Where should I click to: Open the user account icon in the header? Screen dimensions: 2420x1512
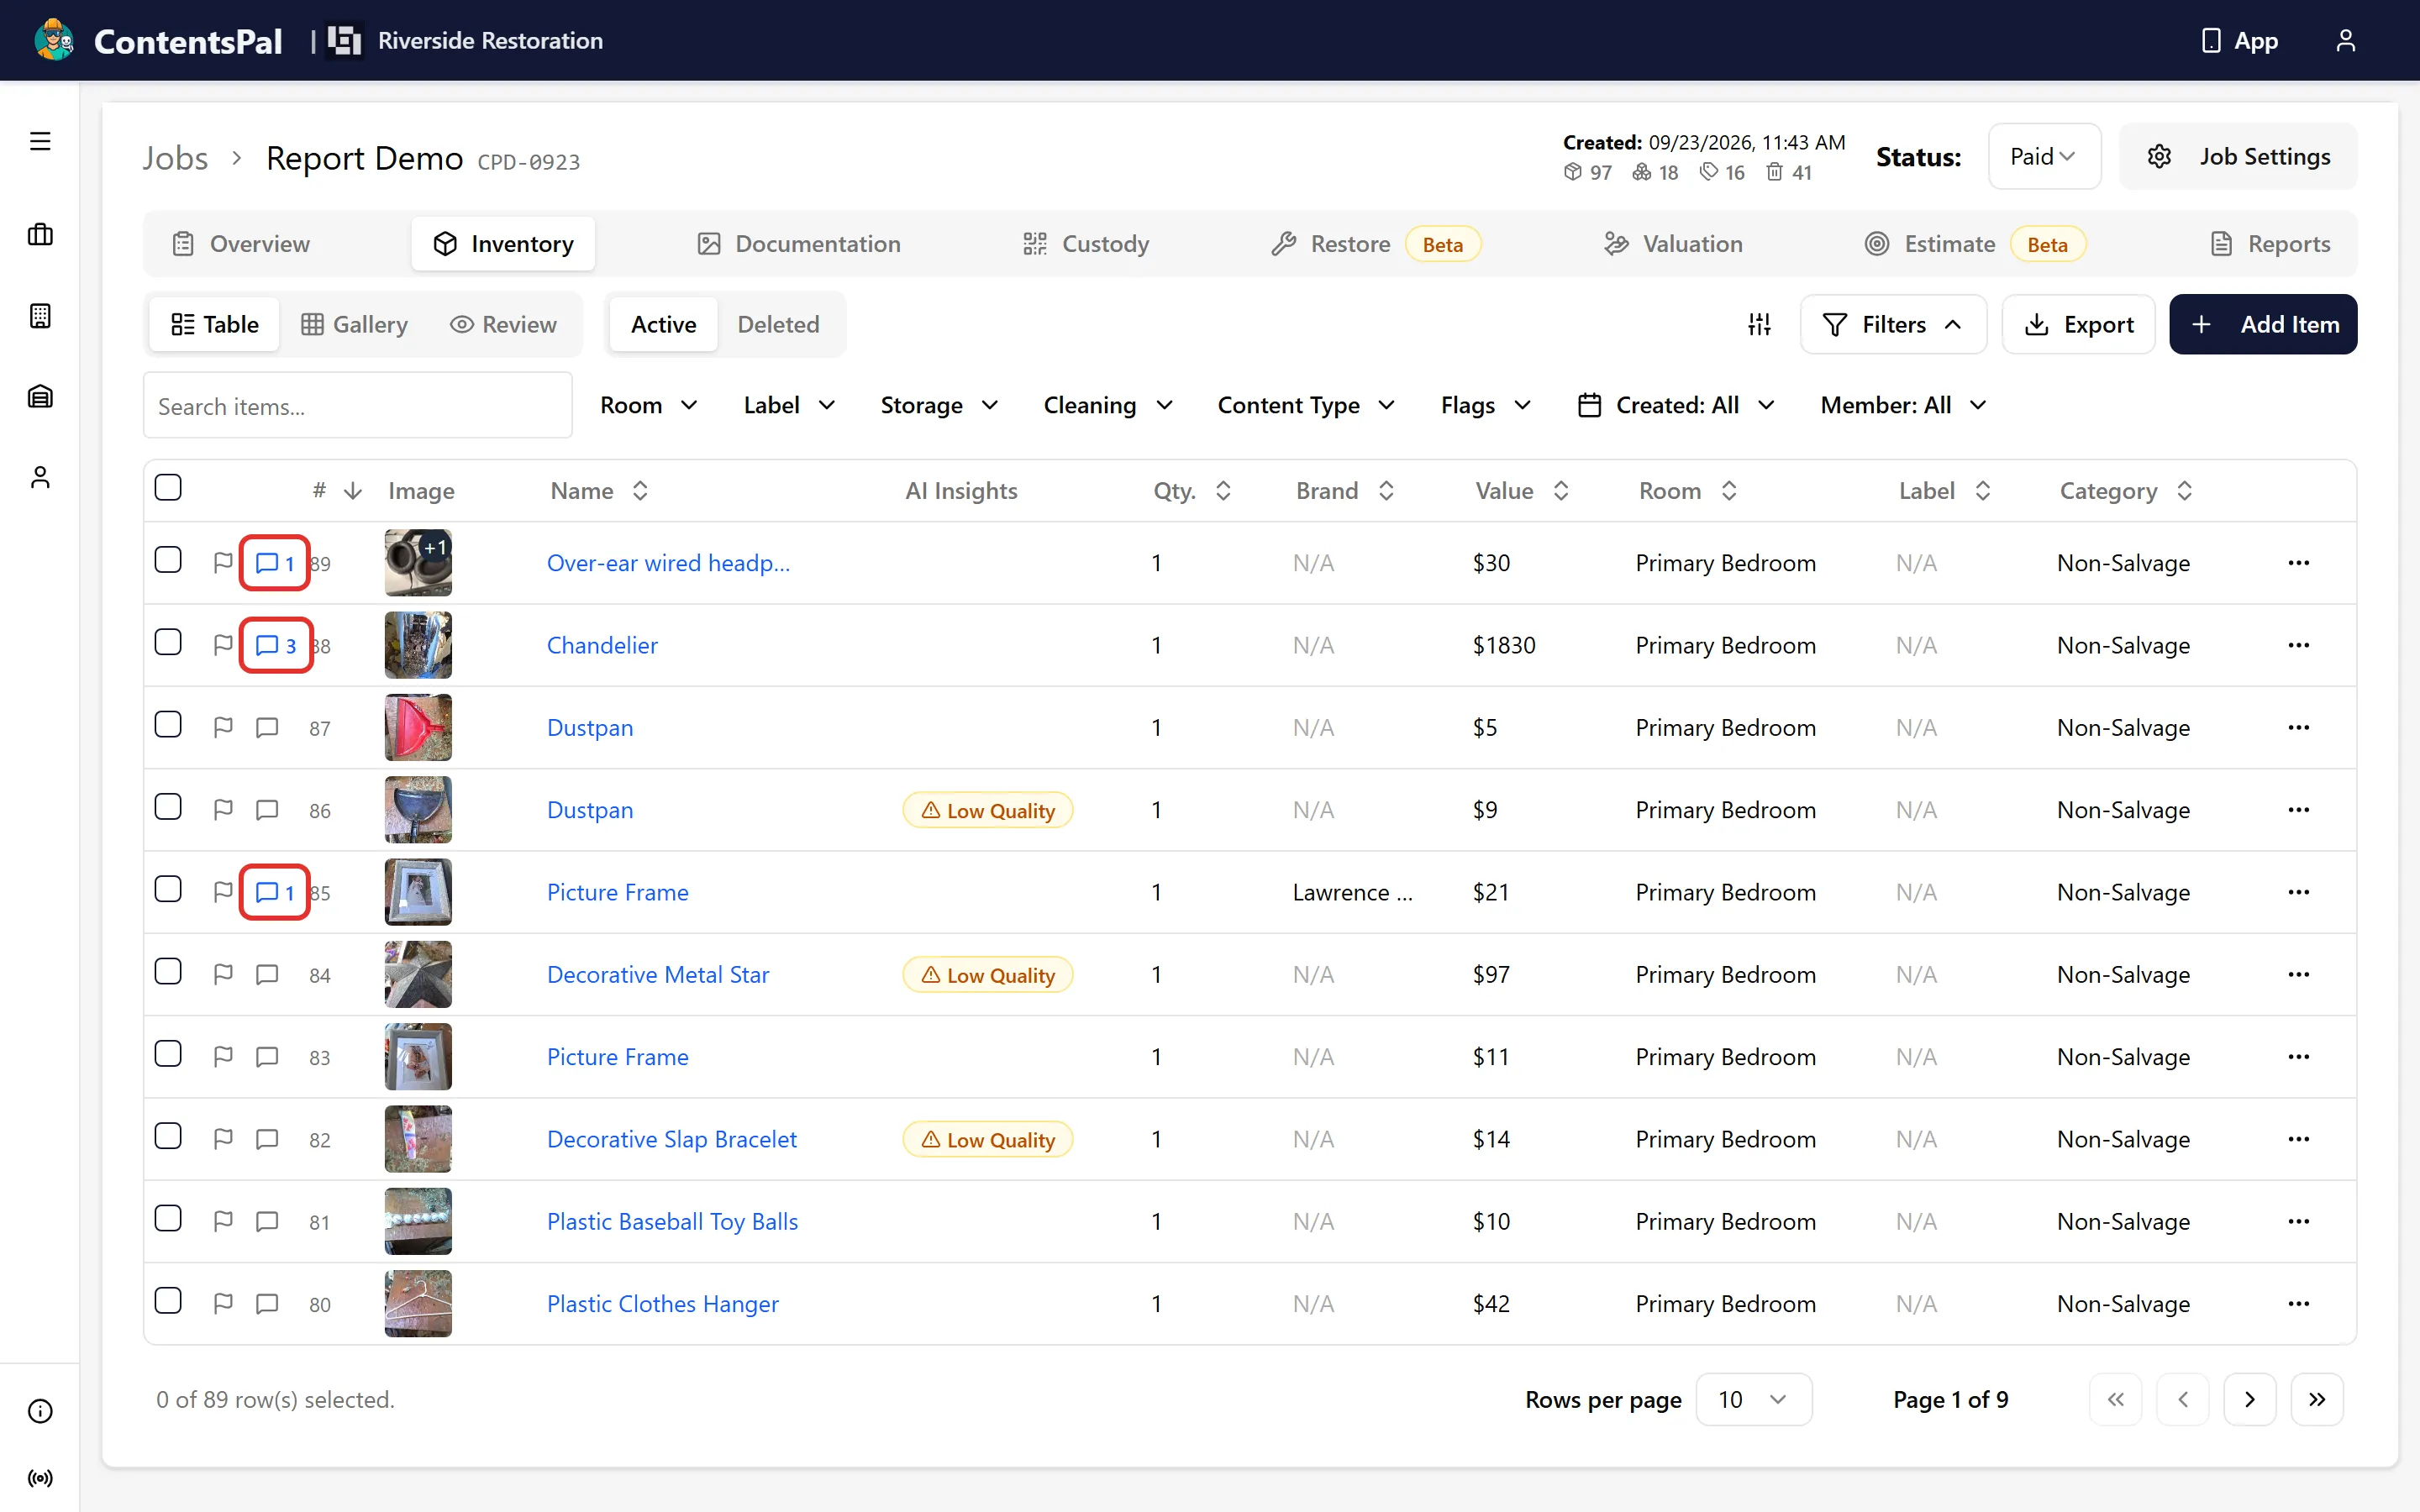click(2345, 40)
